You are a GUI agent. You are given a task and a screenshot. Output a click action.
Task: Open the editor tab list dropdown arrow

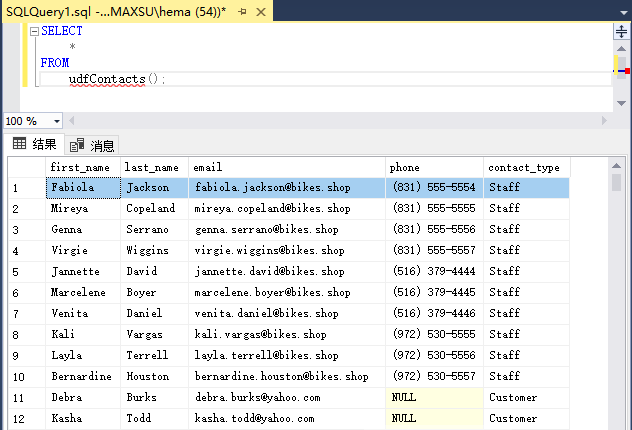[624, 13]
